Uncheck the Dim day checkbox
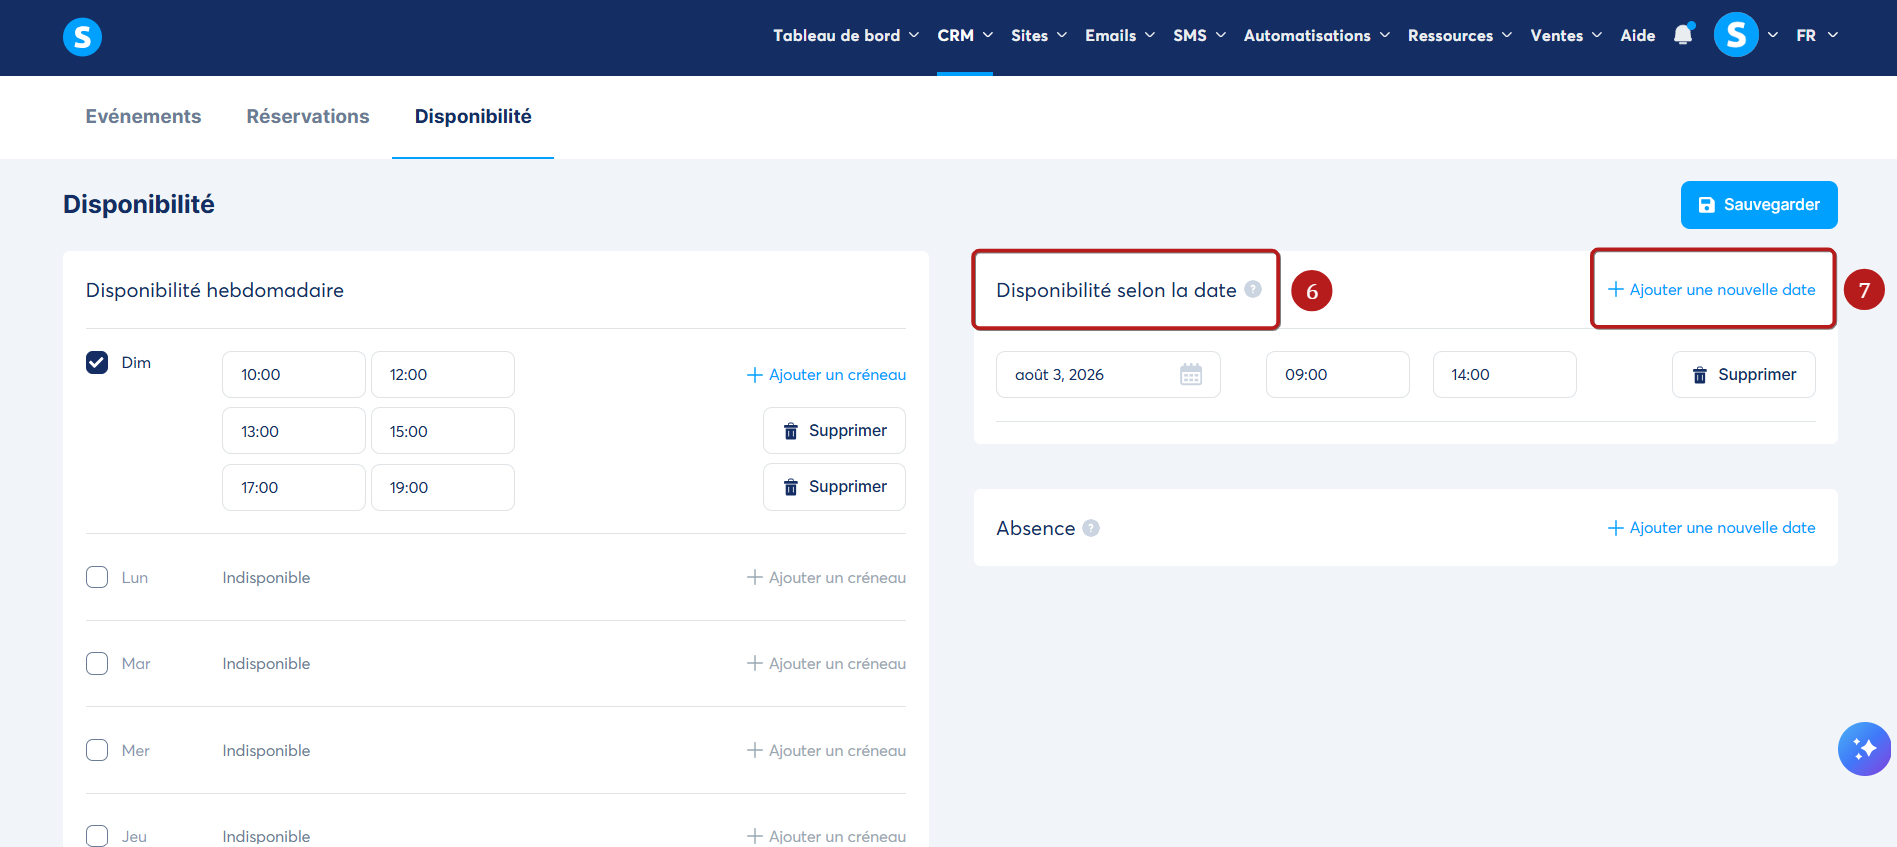The image size is (1897, 847). pos(97,362)
